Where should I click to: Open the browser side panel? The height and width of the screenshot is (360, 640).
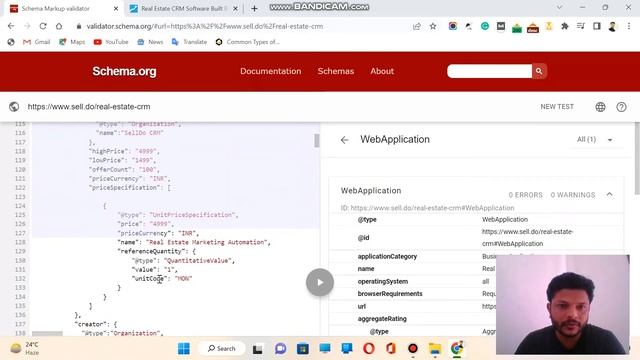click(596, 26)
